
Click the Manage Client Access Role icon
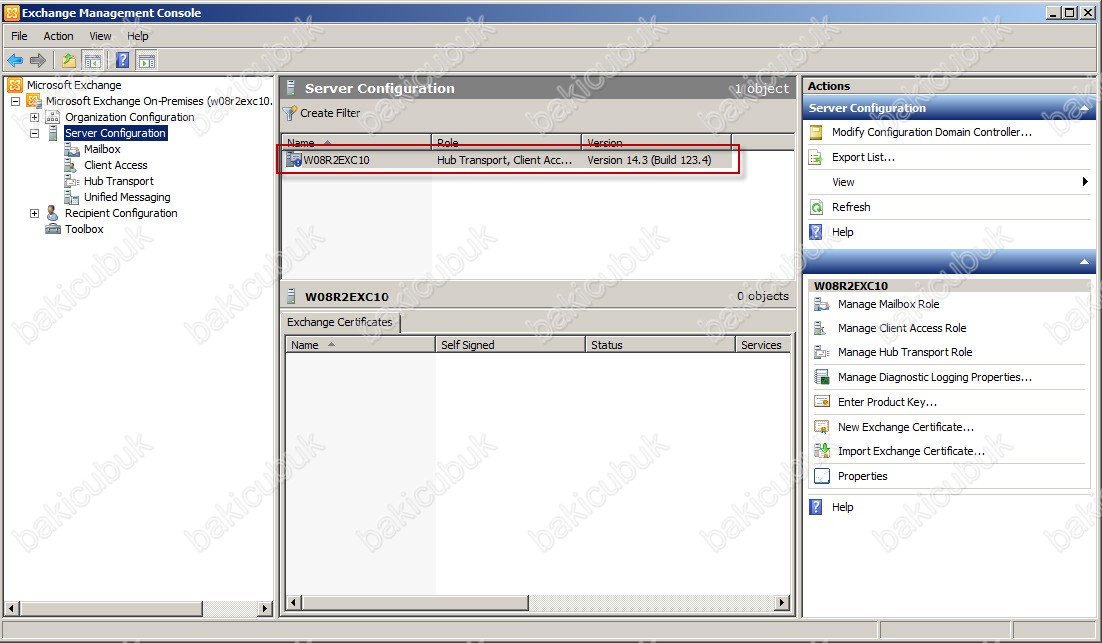820,328
